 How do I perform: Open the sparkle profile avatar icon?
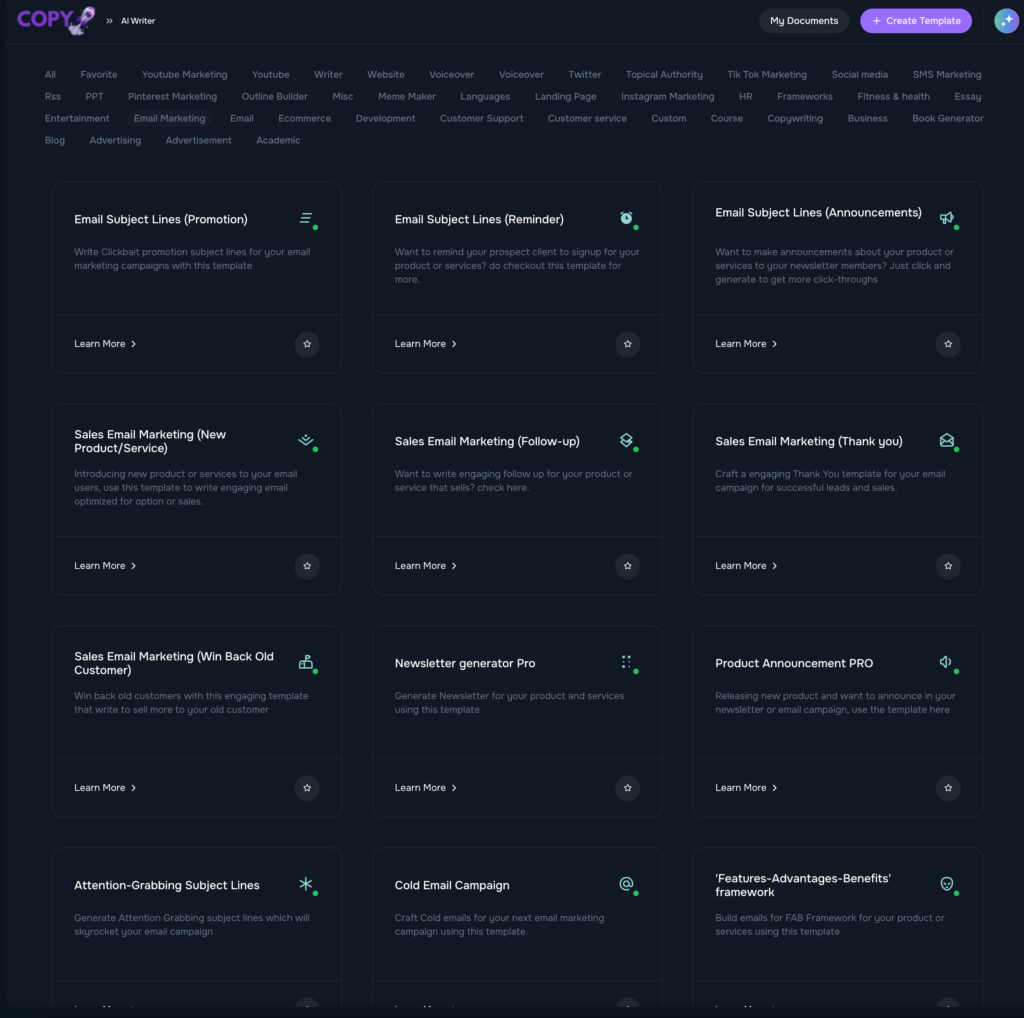pyautogui.click(x=1006, y=21)
